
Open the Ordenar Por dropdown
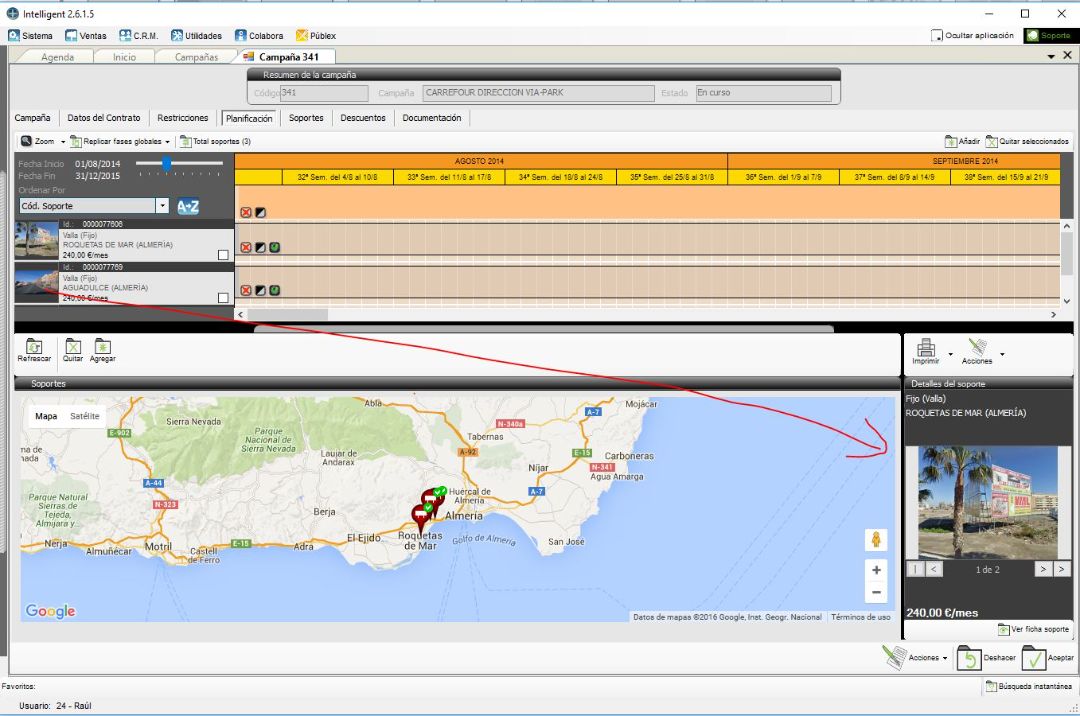[x=163, y=205]
